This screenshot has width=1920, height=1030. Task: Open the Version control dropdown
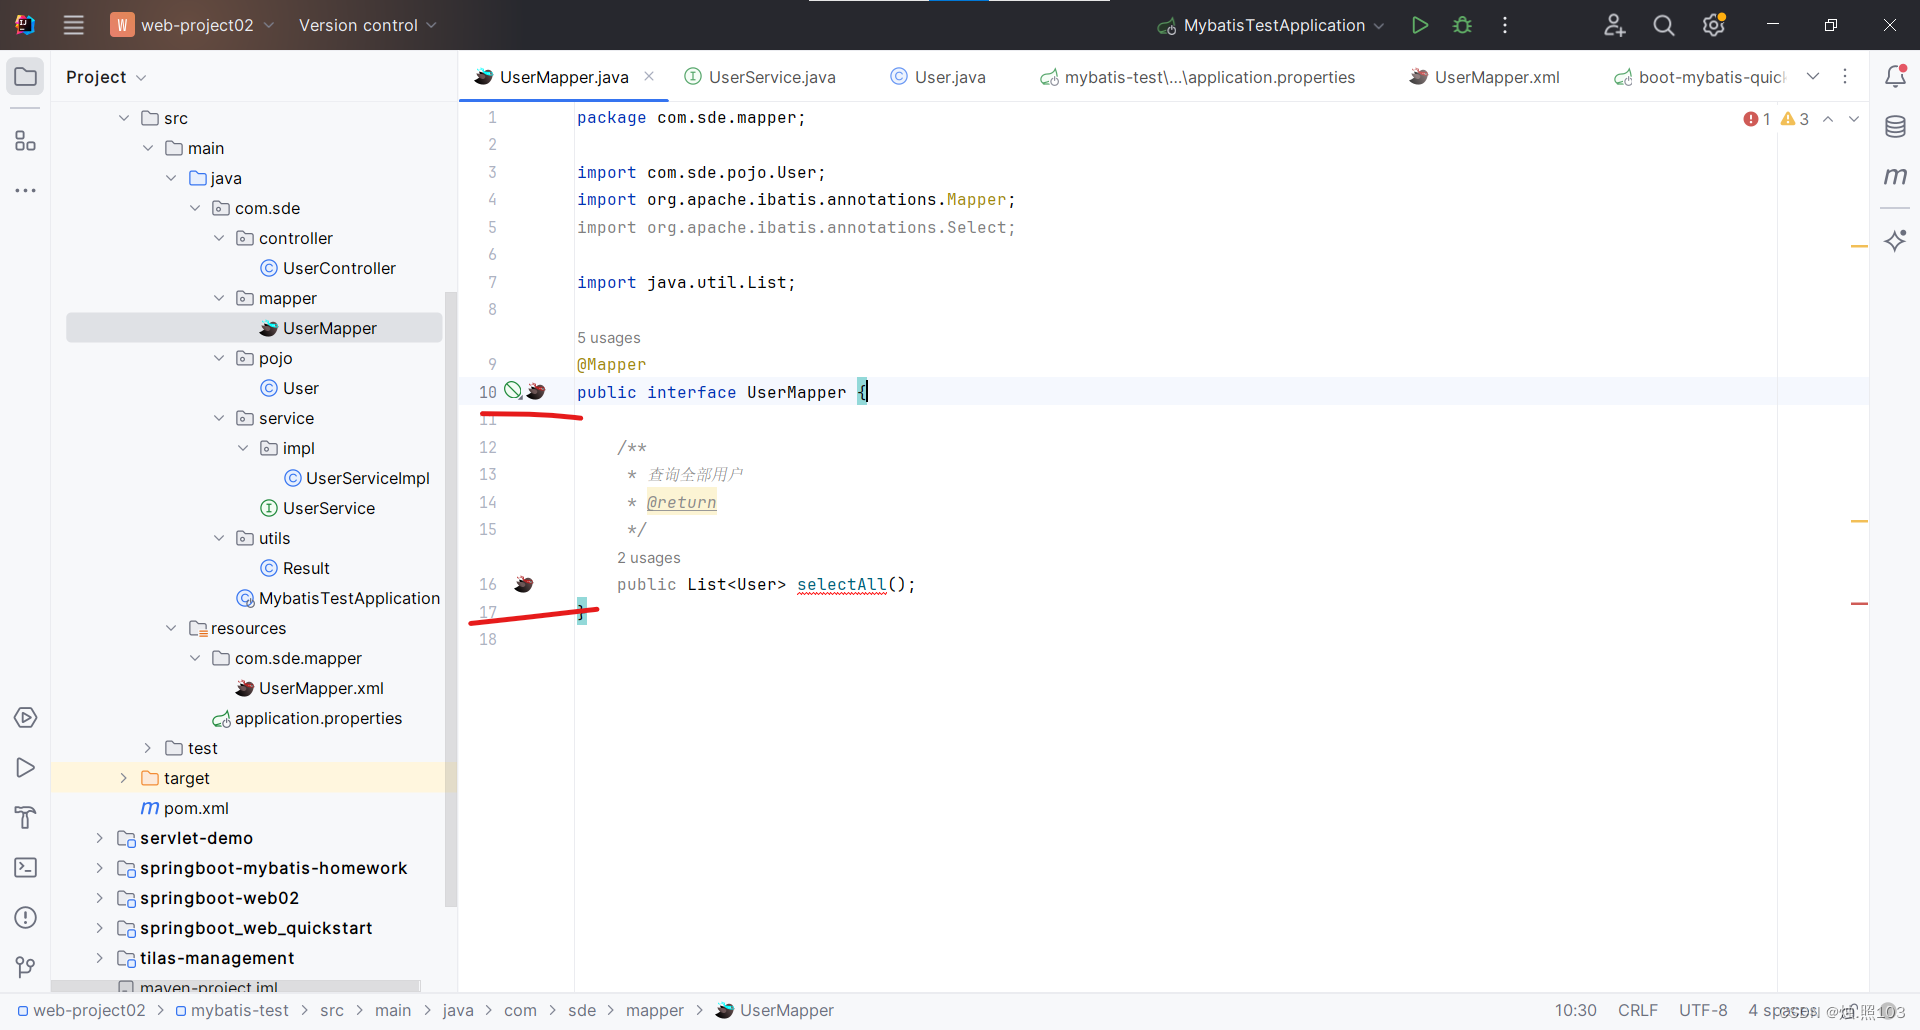pos(367,25)
